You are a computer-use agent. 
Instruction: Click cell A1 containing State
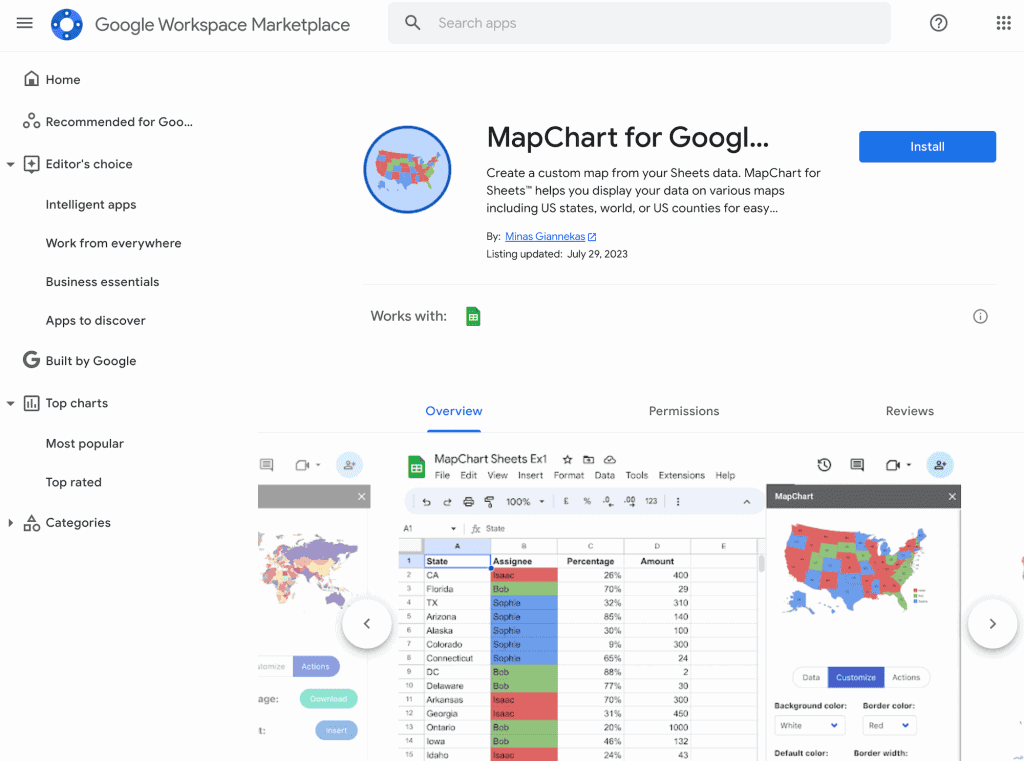point(457,561)
